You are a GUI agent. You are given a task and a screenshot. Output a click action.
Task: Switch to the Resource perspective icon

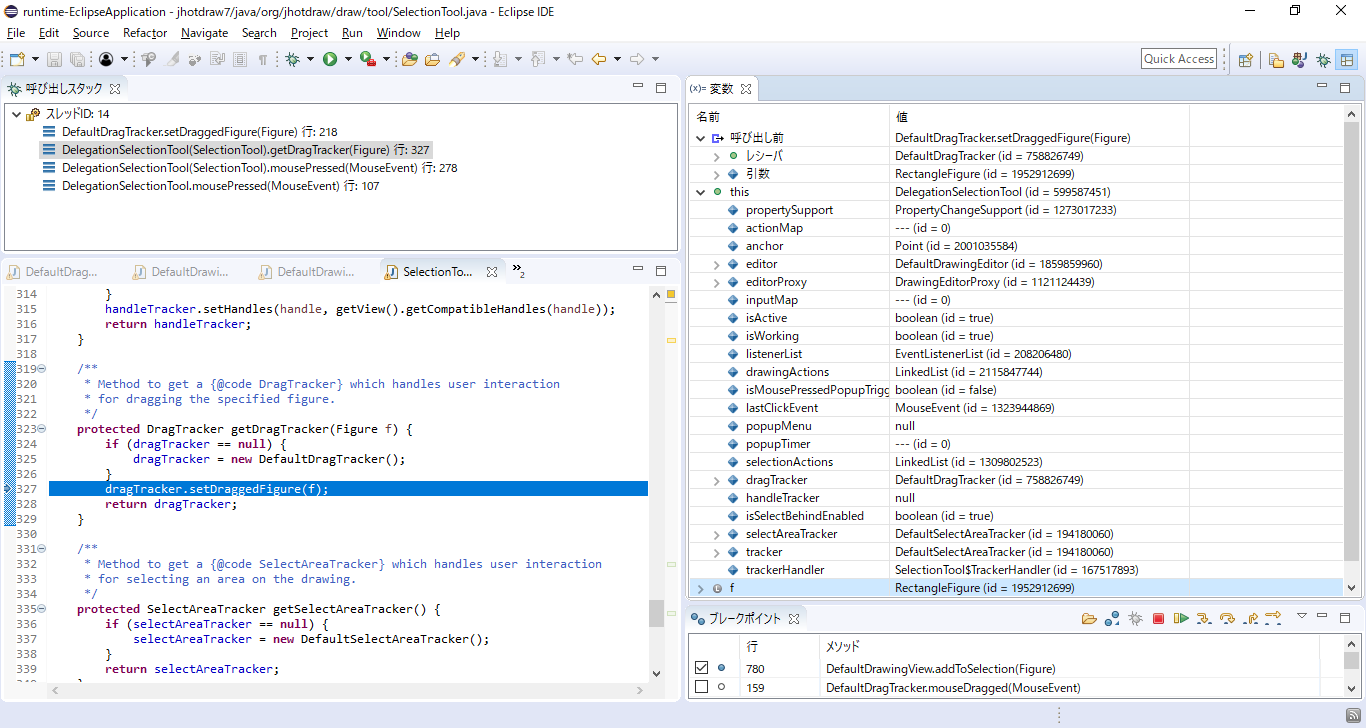[1276, 59]
